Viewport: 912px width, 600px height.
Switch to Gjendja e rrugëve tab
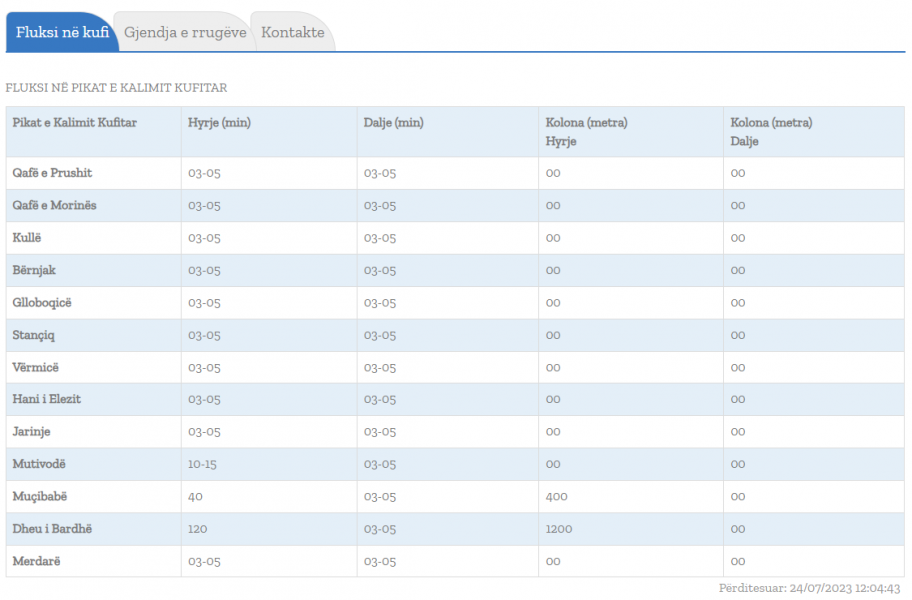click(x=185, y=32)
